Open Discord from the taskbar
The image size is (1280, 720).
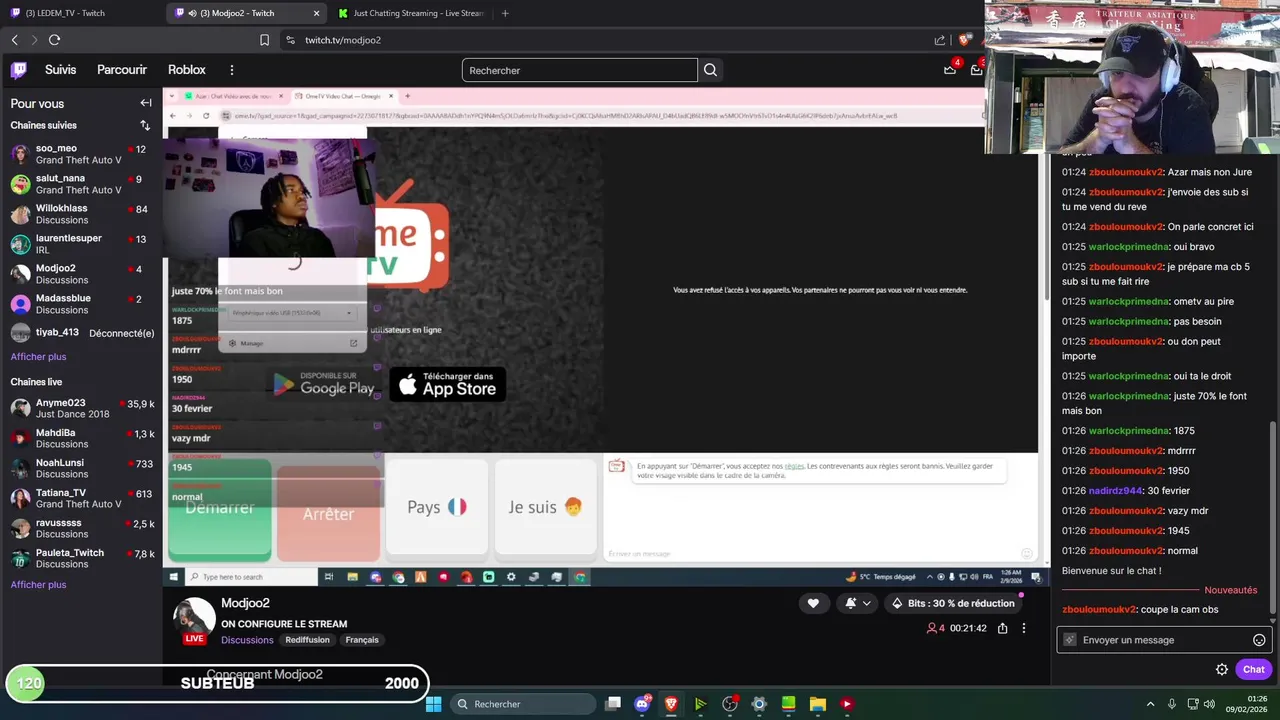642,704
